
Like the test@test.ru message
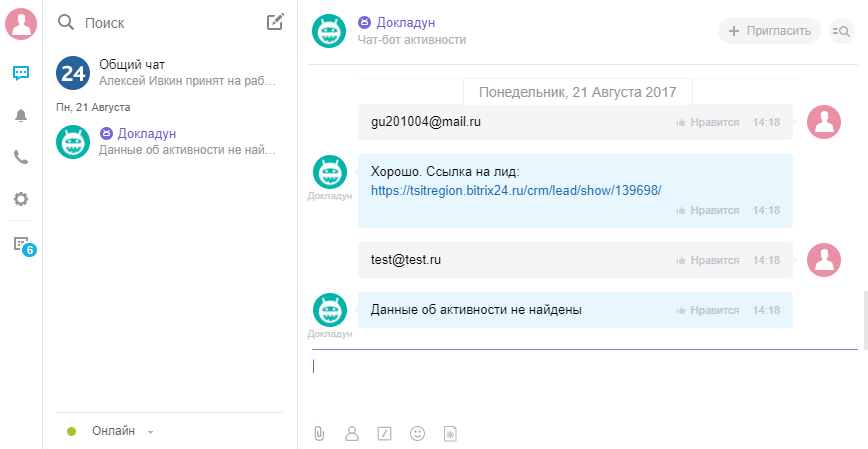(707, 260)
